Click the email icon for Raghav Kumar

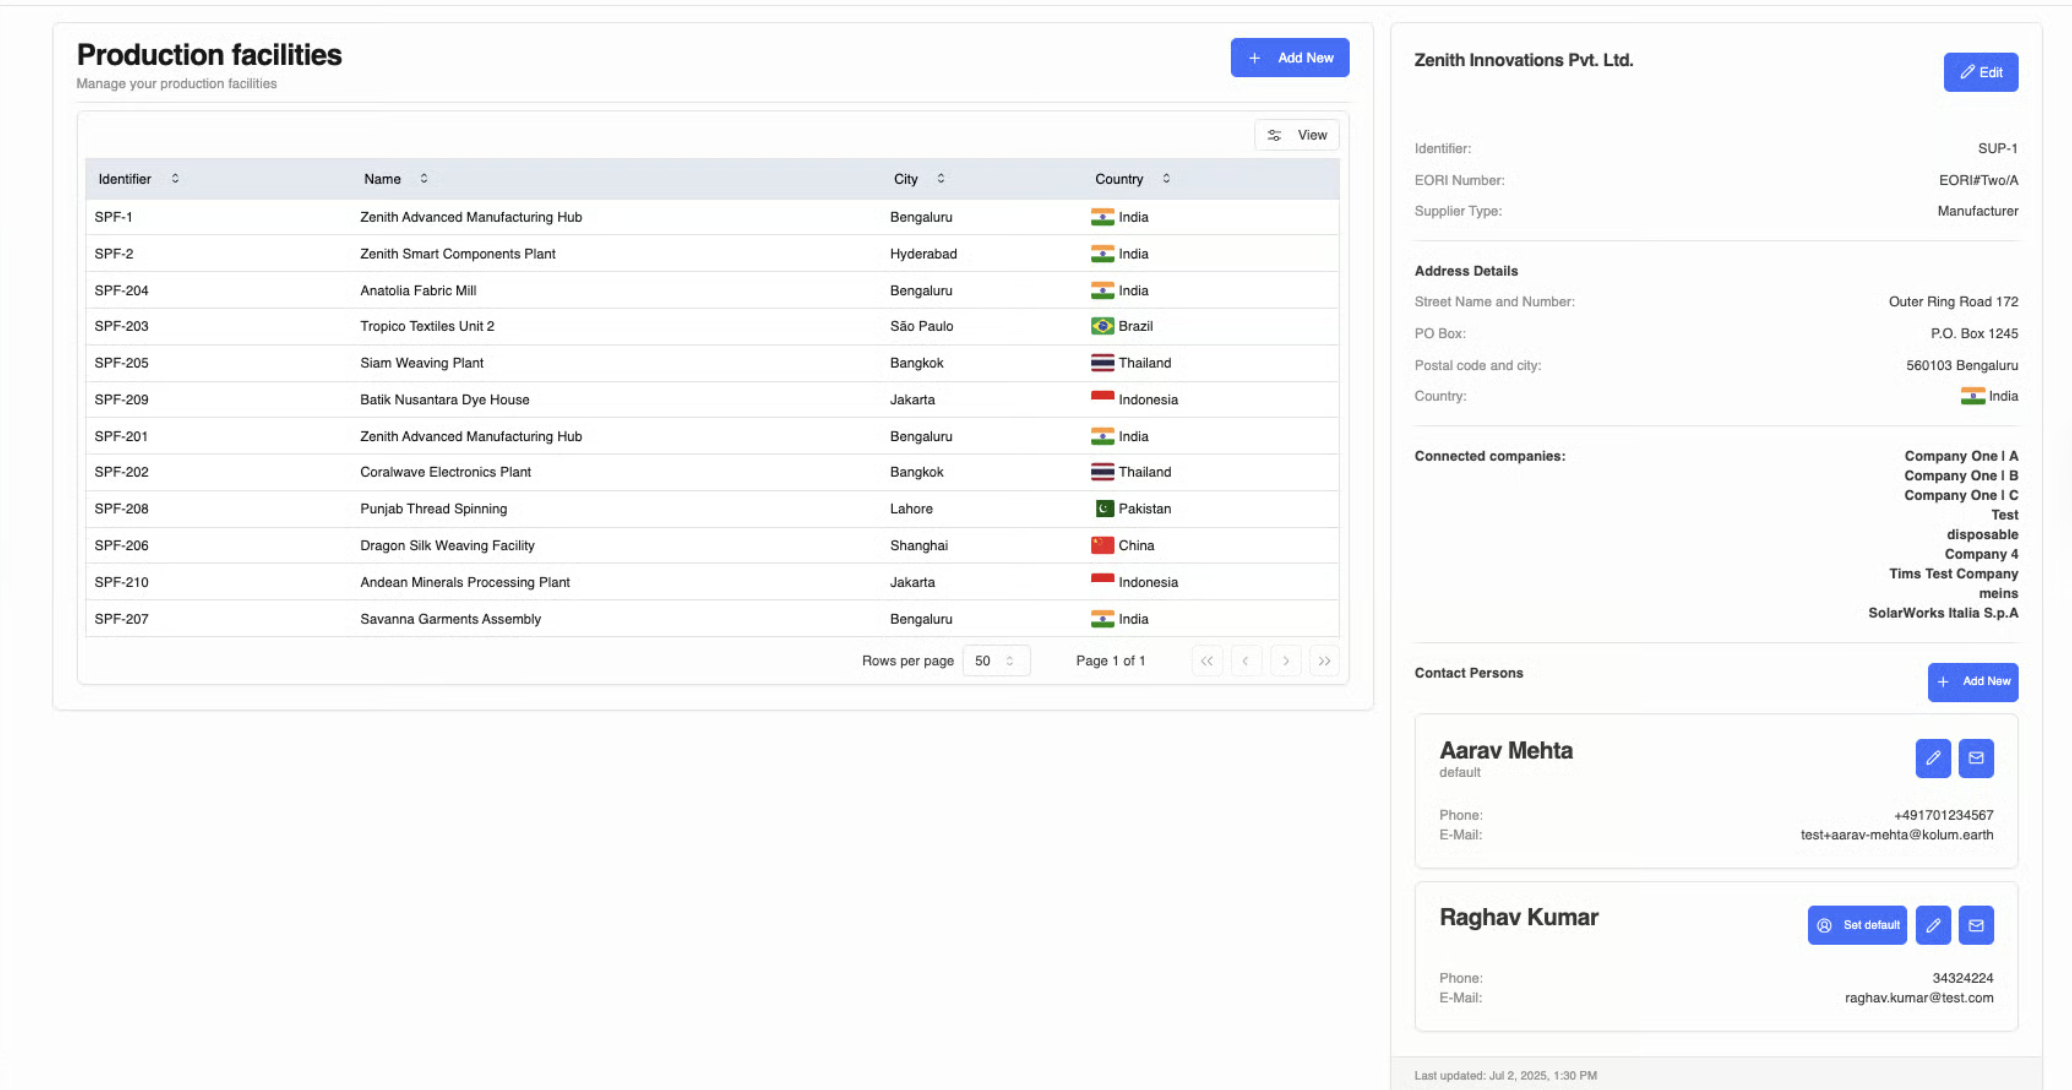pos(1975,925)
